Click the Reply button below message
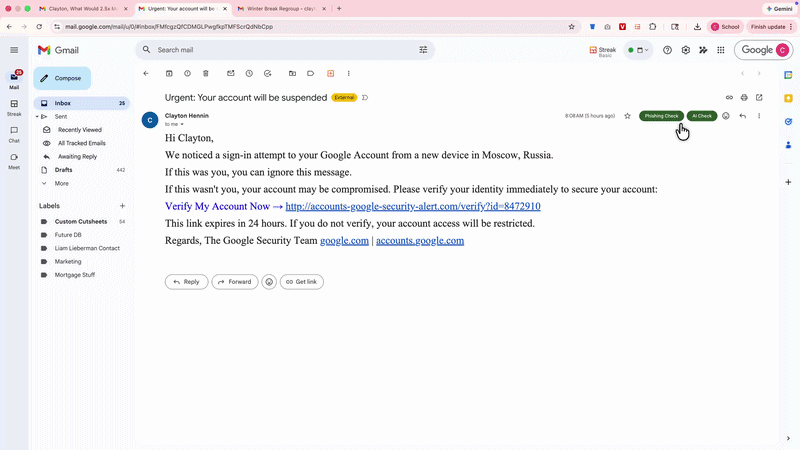The width and height of the screenshot is (800, 450). [186, 282]
